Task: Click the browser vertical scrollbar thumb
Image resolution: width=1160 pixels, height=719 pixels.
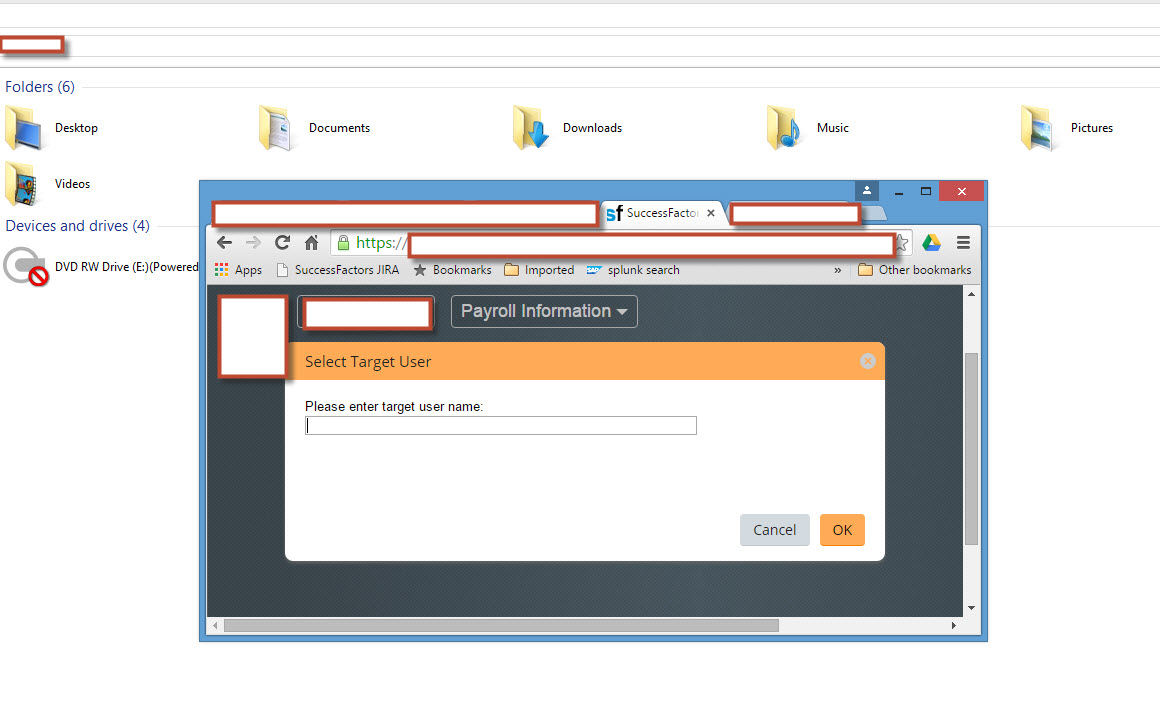Action: click(x=971, y=448)
